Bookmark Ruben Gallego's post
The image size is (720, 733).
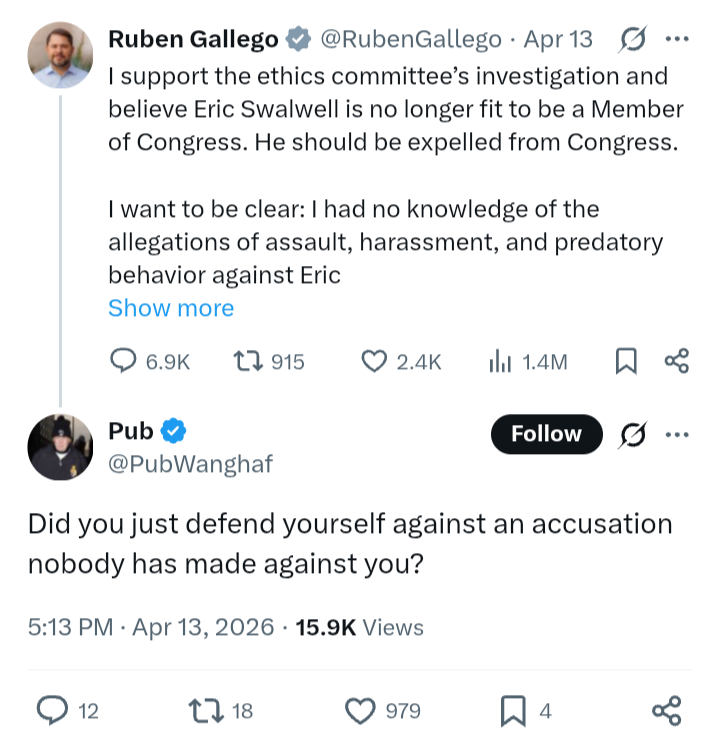coord(626,361)
